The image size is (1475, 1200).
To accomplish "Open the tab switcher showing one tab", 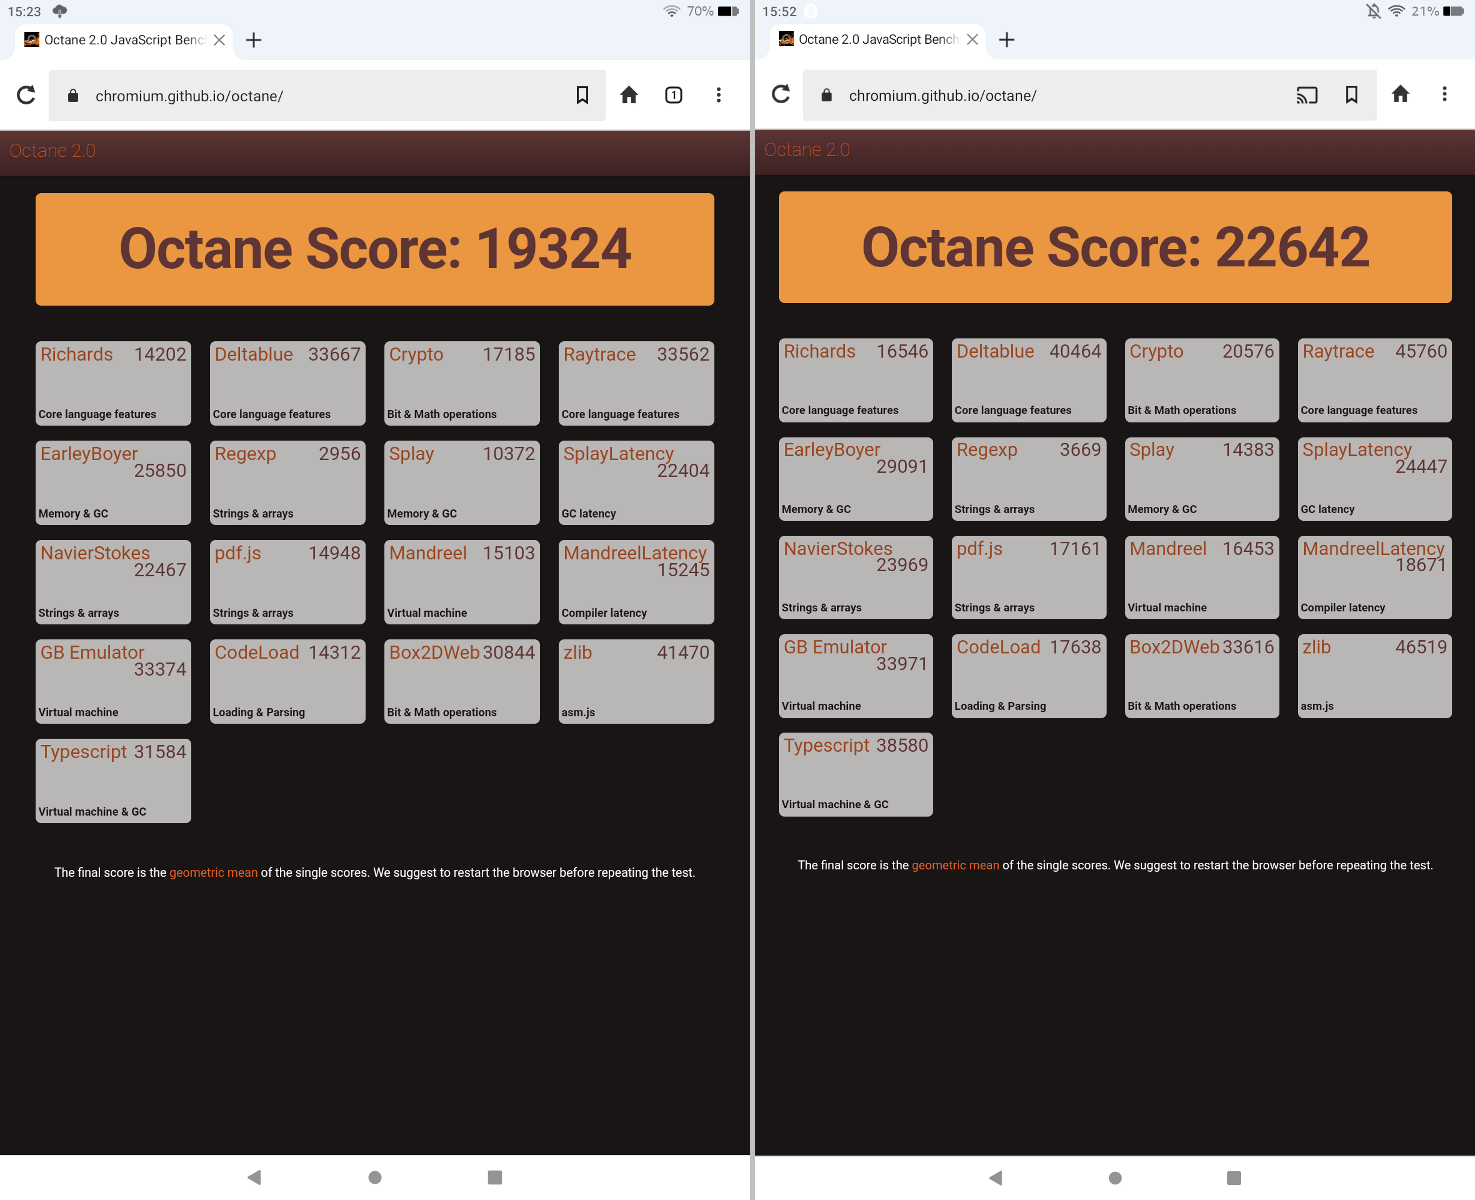I will coord(673,95).
